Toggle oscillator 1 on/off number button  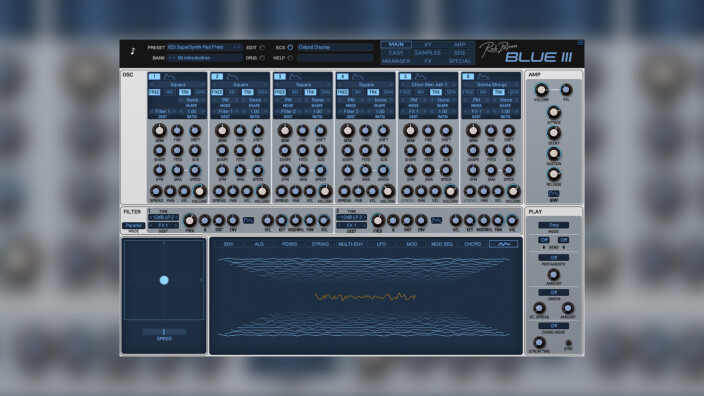point(154,77)
